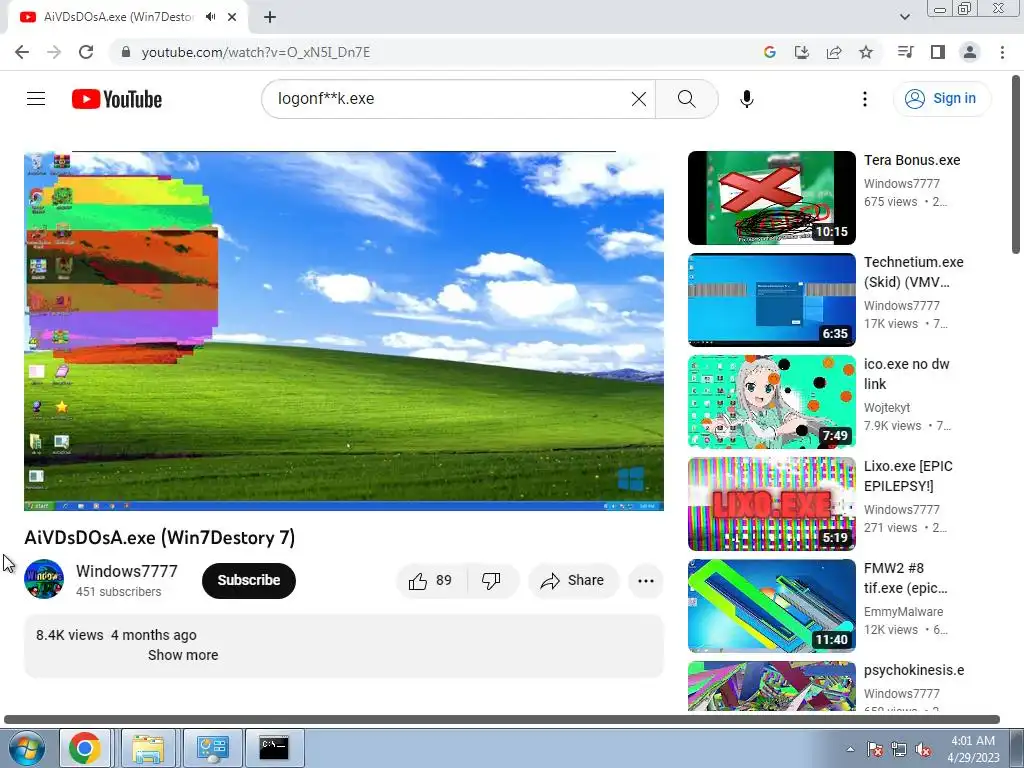Open Chrome's three-dot menu
This screenshot has width=1024, height=768.
1002,52
